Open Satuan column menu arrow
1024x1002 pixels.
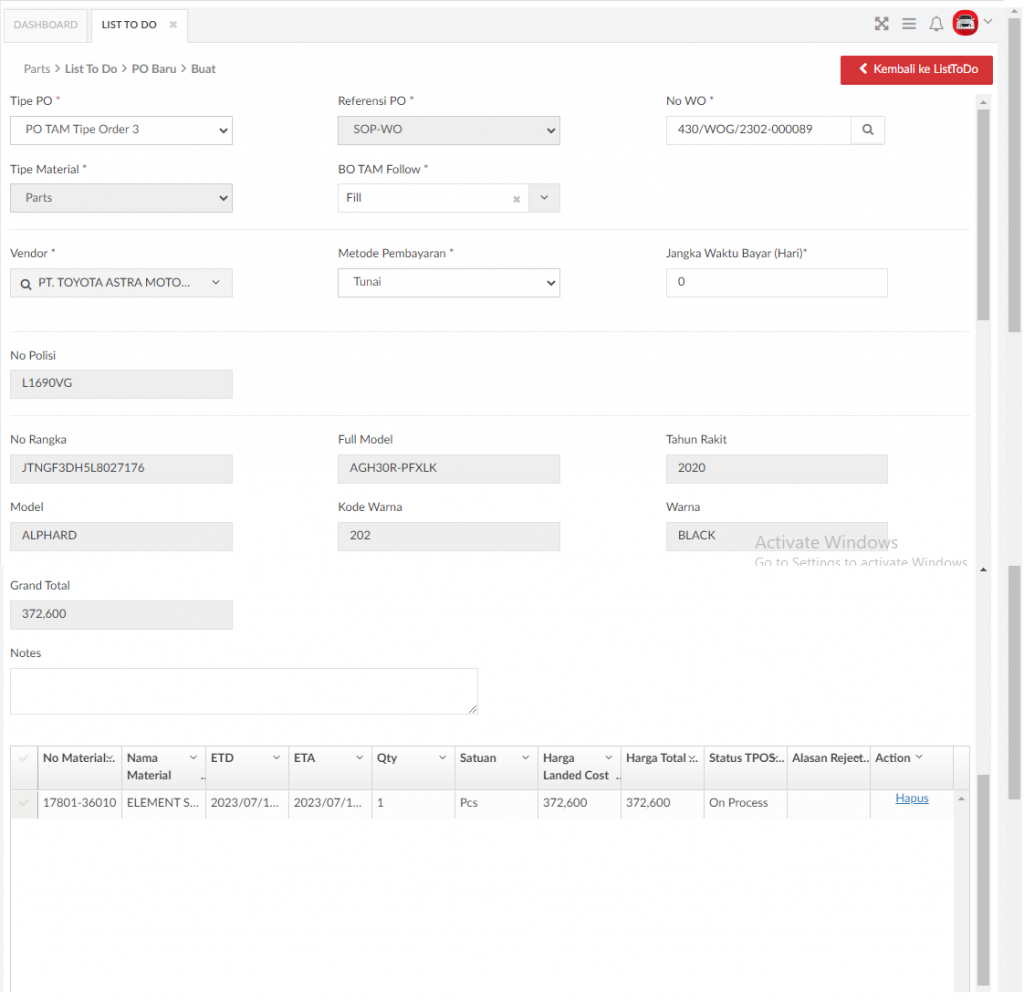(x=525, y=758)
